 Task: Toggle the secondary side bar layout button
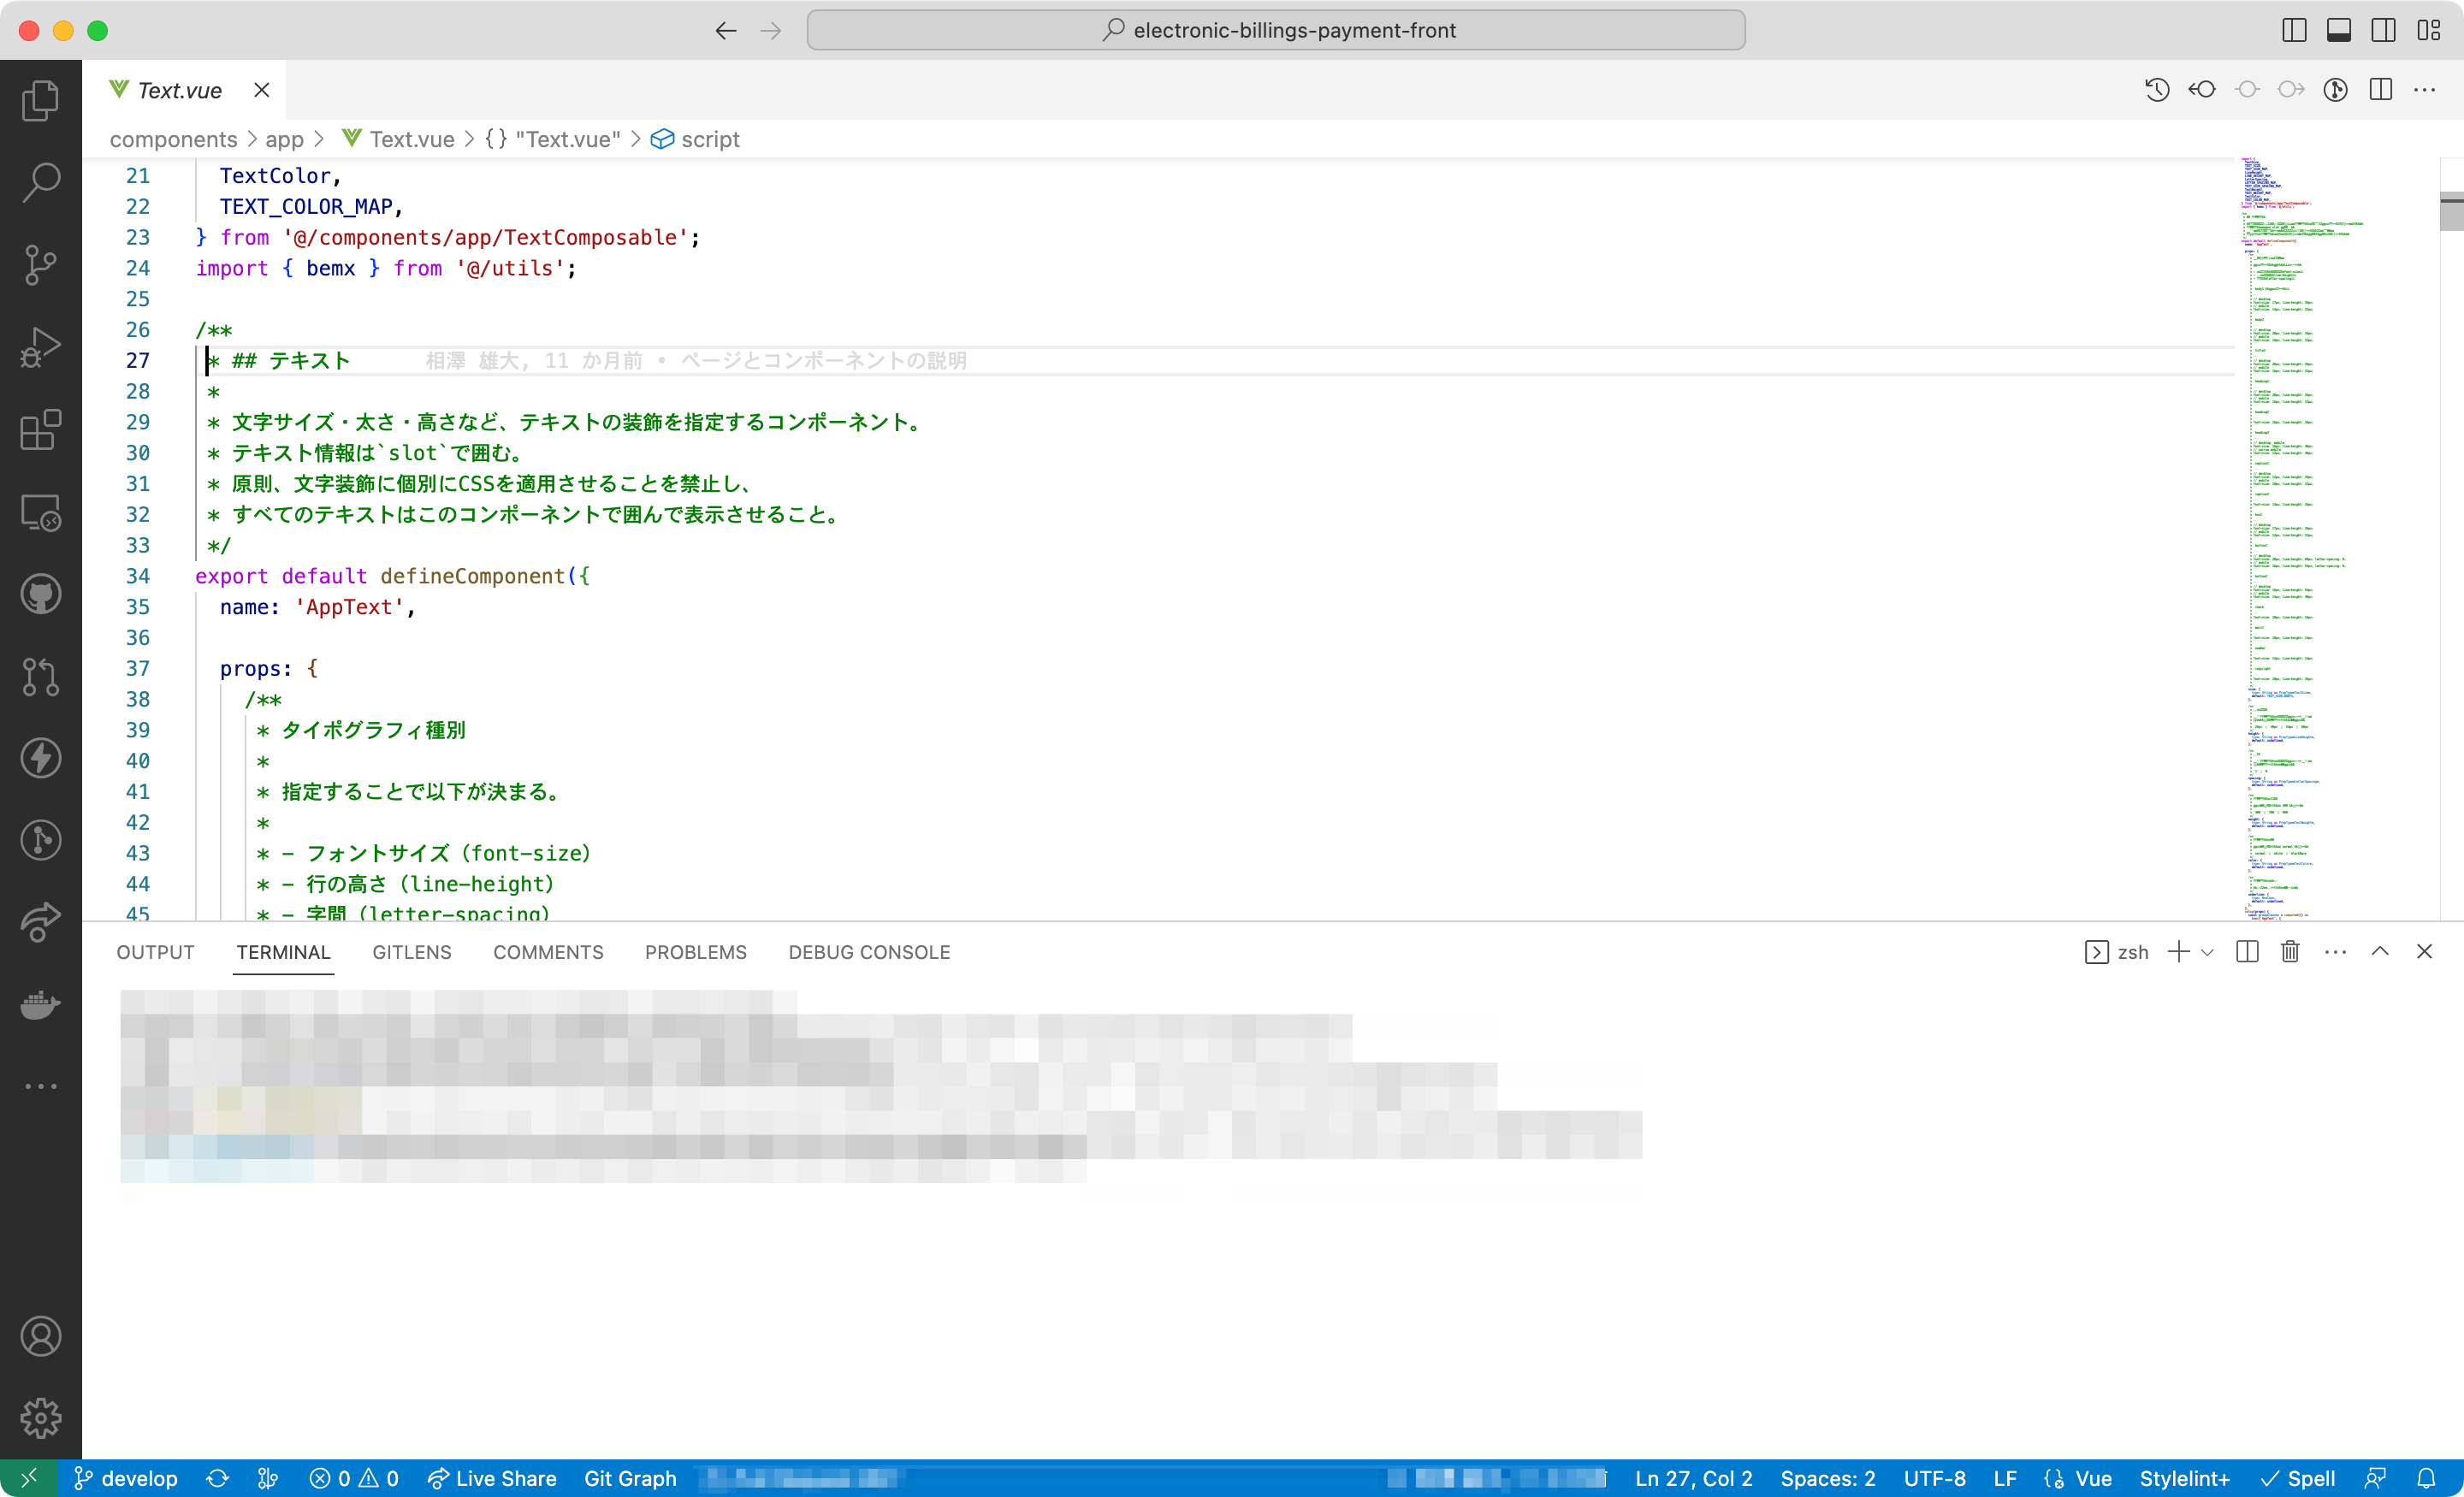tap(2383, 30)
